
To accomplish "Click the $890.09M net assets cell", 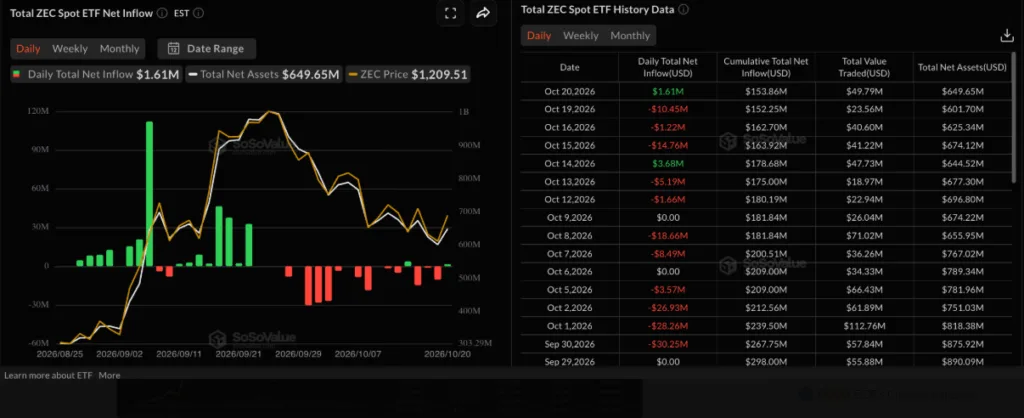I will [x=962, y=362].
